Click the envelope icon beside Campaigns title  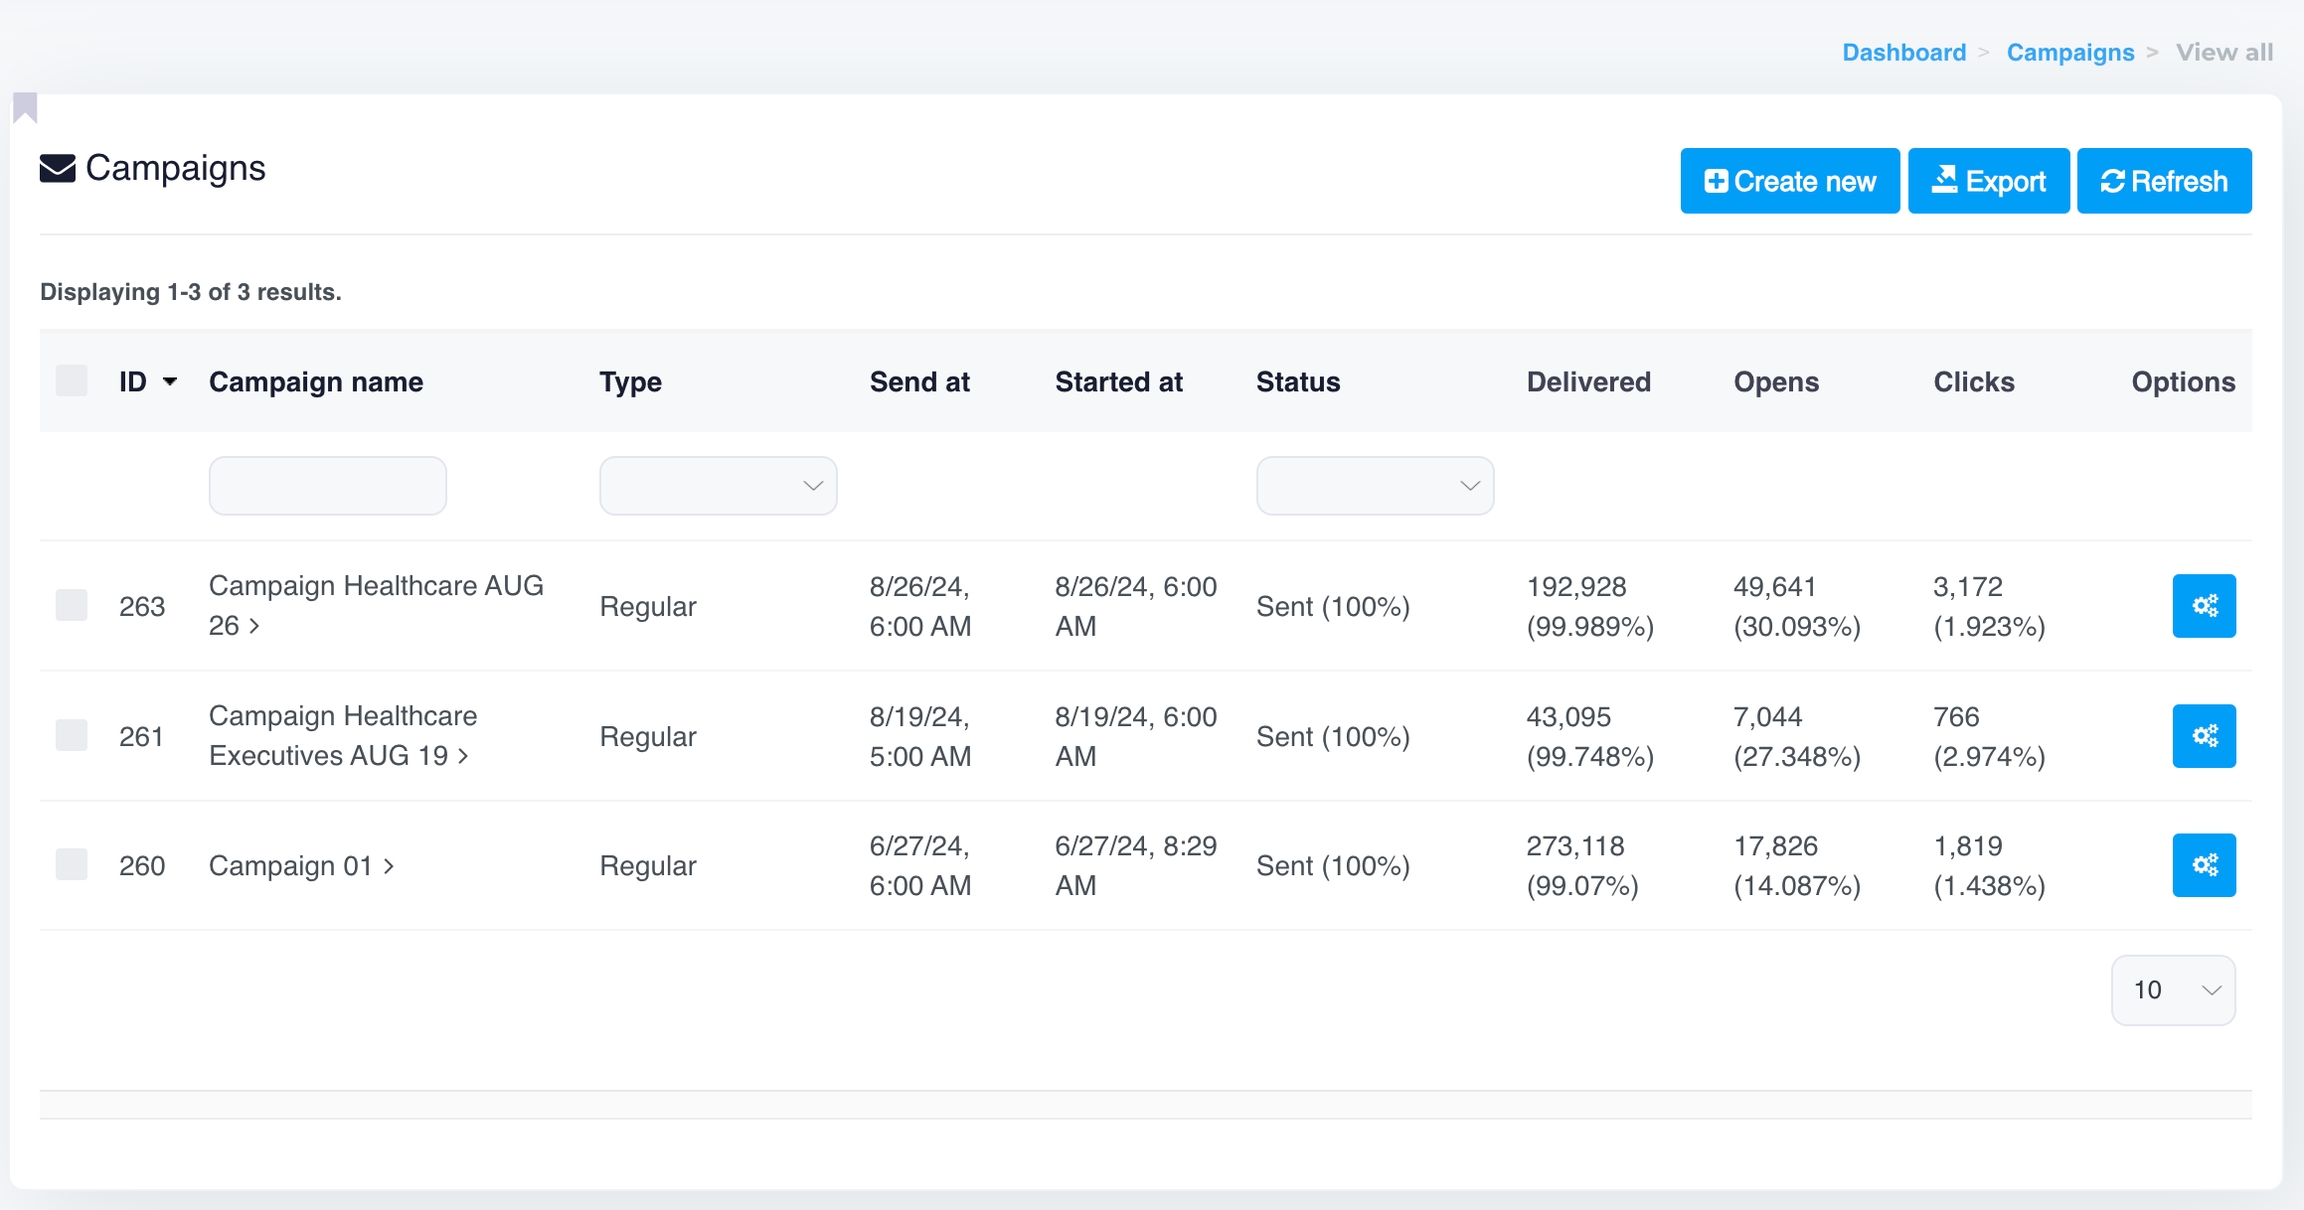(x=57, y=168)
